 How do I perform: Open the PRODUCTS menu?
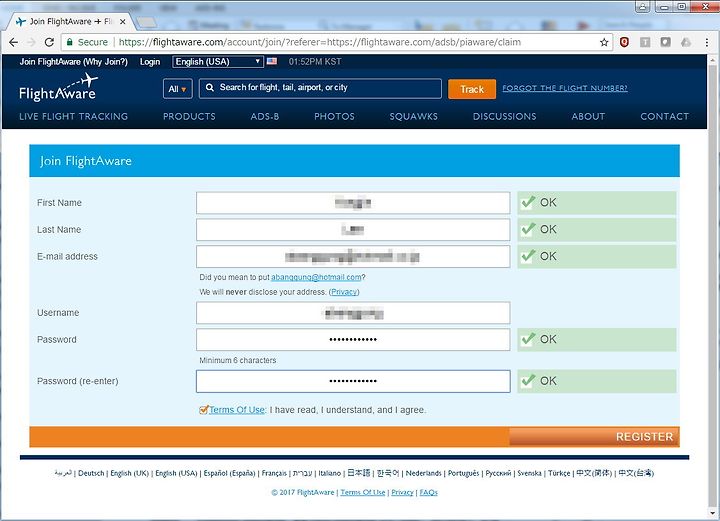click(x=189, y=117)
